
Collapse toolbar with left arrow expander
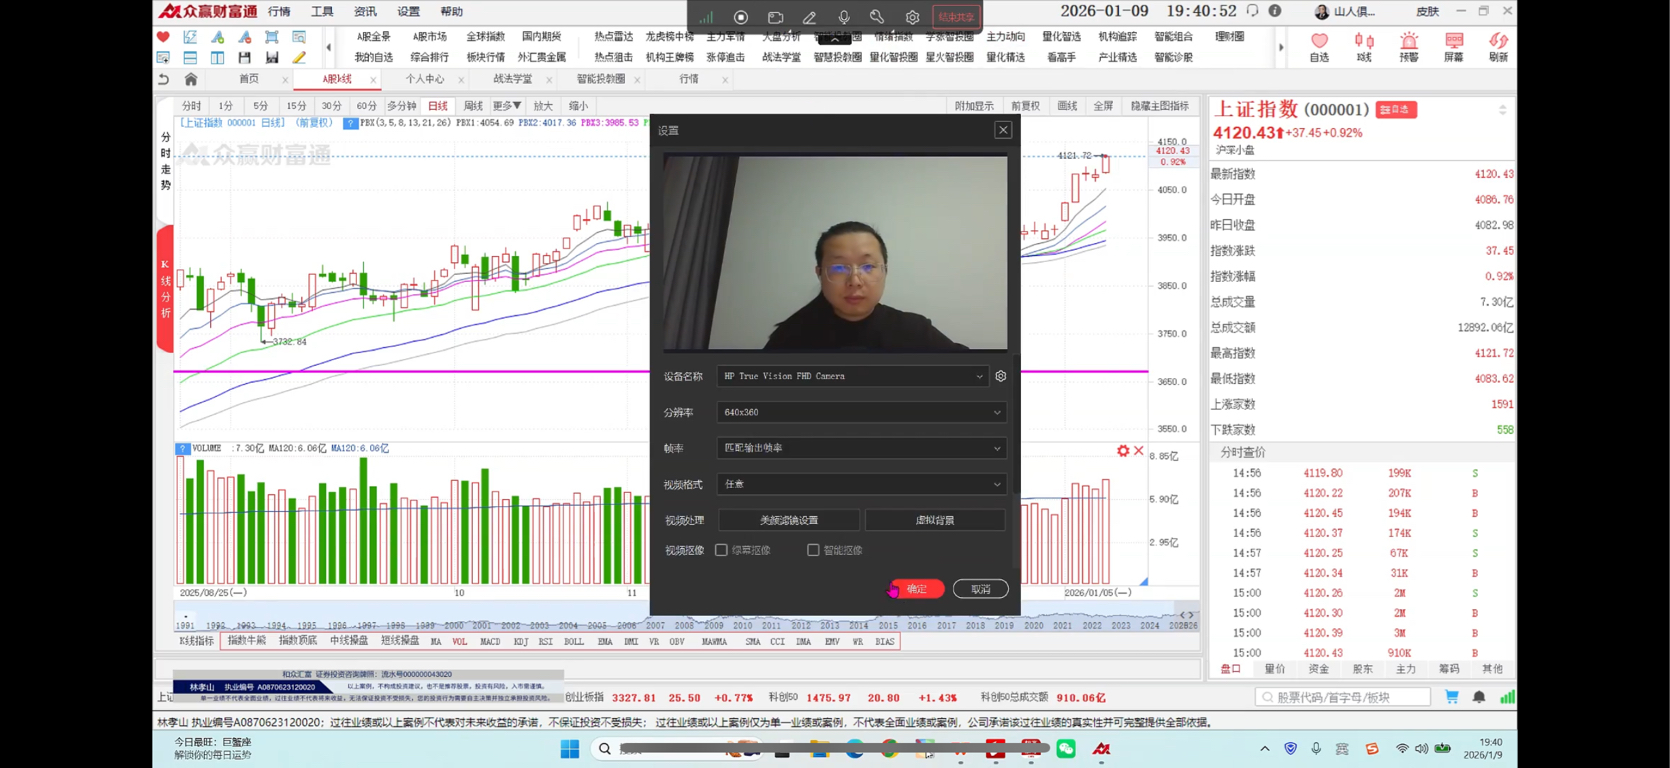[x=328, y=47]
